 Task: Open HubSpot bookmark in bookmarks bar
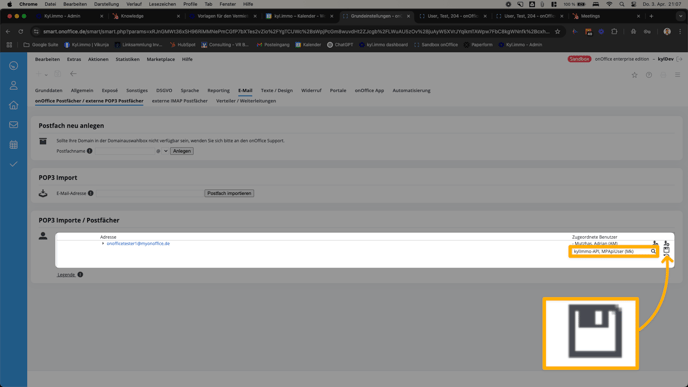[x=183, y=45]
